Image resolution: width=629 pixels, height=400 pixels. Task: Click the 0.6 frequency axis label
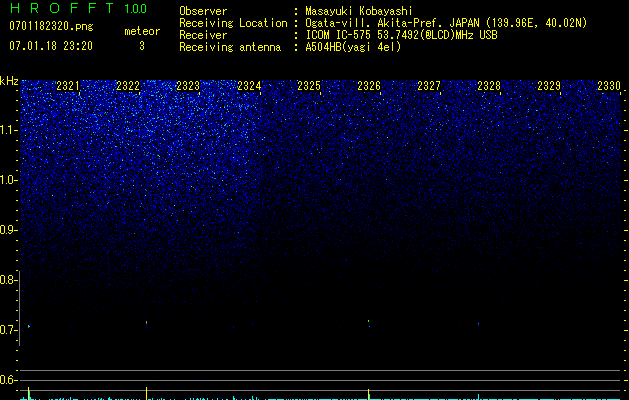pyautogui.click(x=9, y=380)
